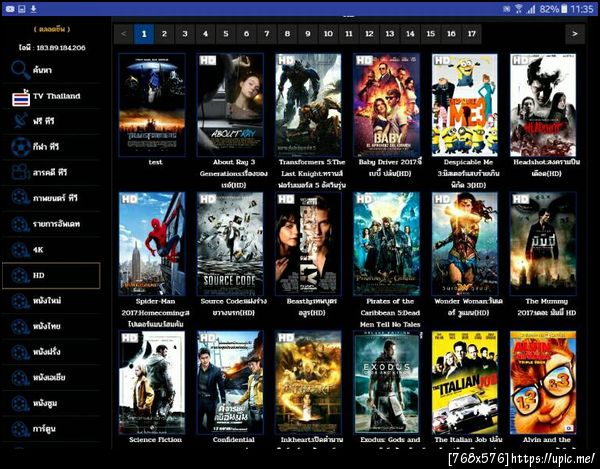This screenshot has width=600, height=469.
Task: Tap the Wi-Fi icon in status bar
Action: click(518, 9)
